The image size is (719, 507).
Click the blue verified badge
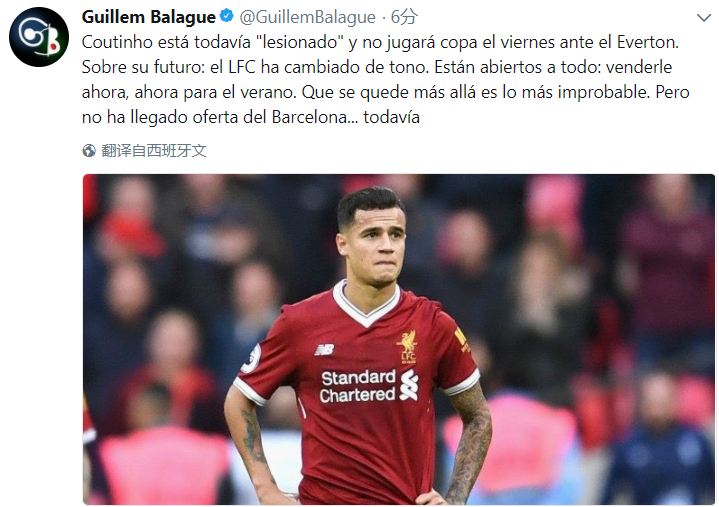pos(227,17)
